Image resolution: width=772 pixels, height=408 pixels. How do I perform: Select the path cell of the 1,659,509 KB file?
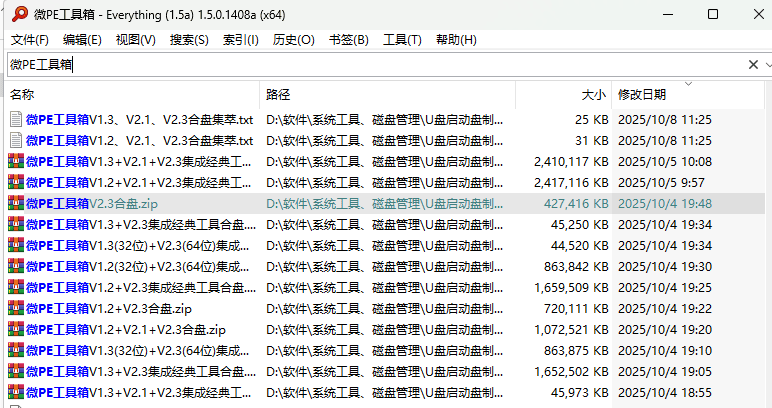(385, 287)
